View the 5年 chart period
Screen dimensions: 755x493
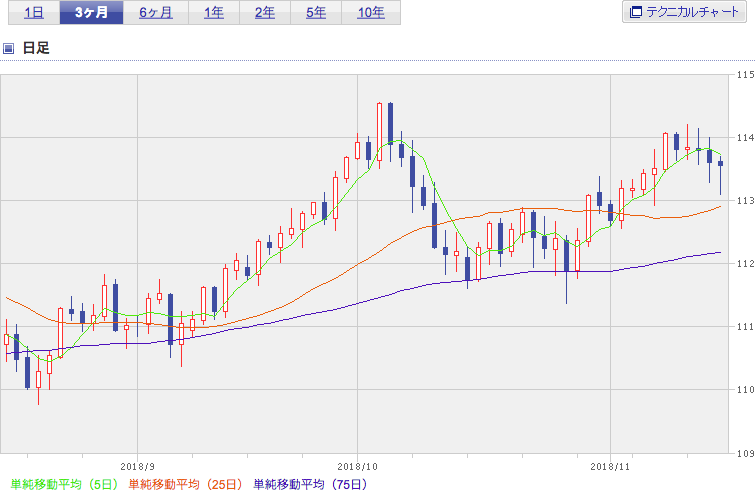(x=316, y=13)
